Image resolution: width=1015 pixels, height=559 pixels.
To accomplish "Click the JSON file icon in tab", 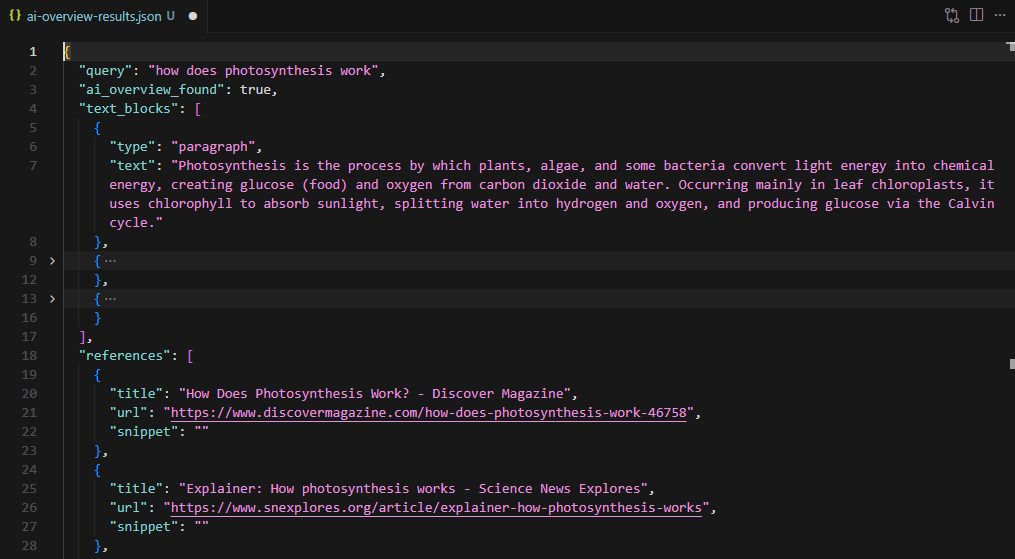I will [15, 16].
